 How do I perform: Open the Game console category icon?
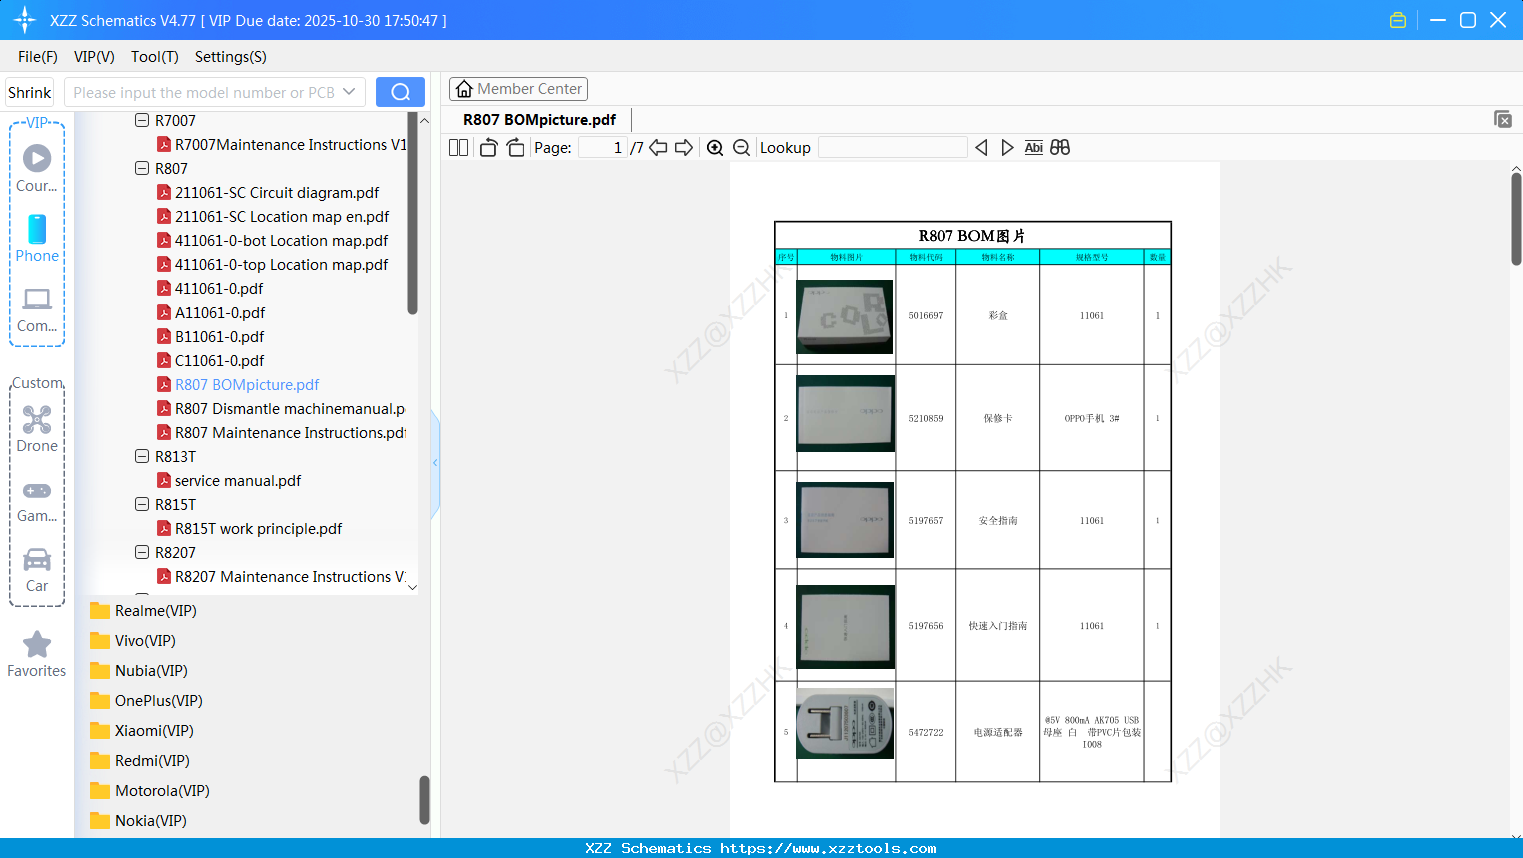click(x=37, y=500)
